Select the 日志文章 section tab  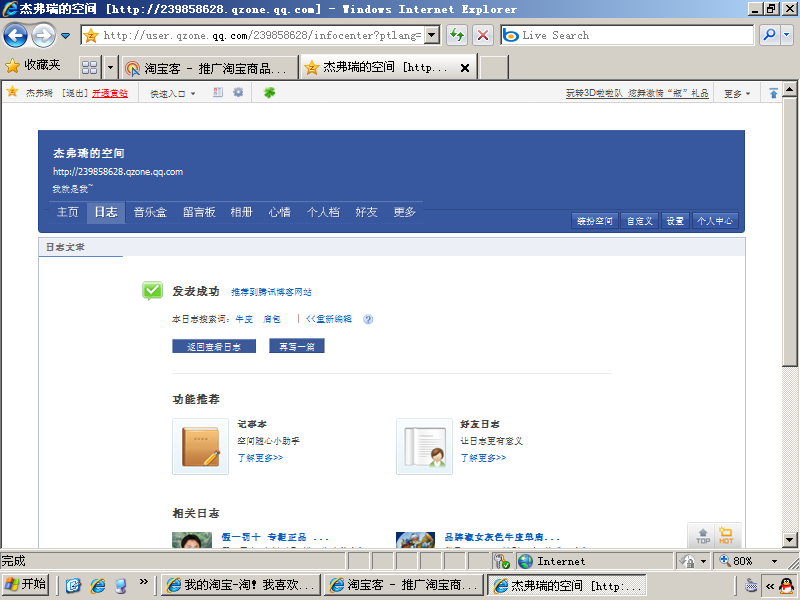click(65, 247)
